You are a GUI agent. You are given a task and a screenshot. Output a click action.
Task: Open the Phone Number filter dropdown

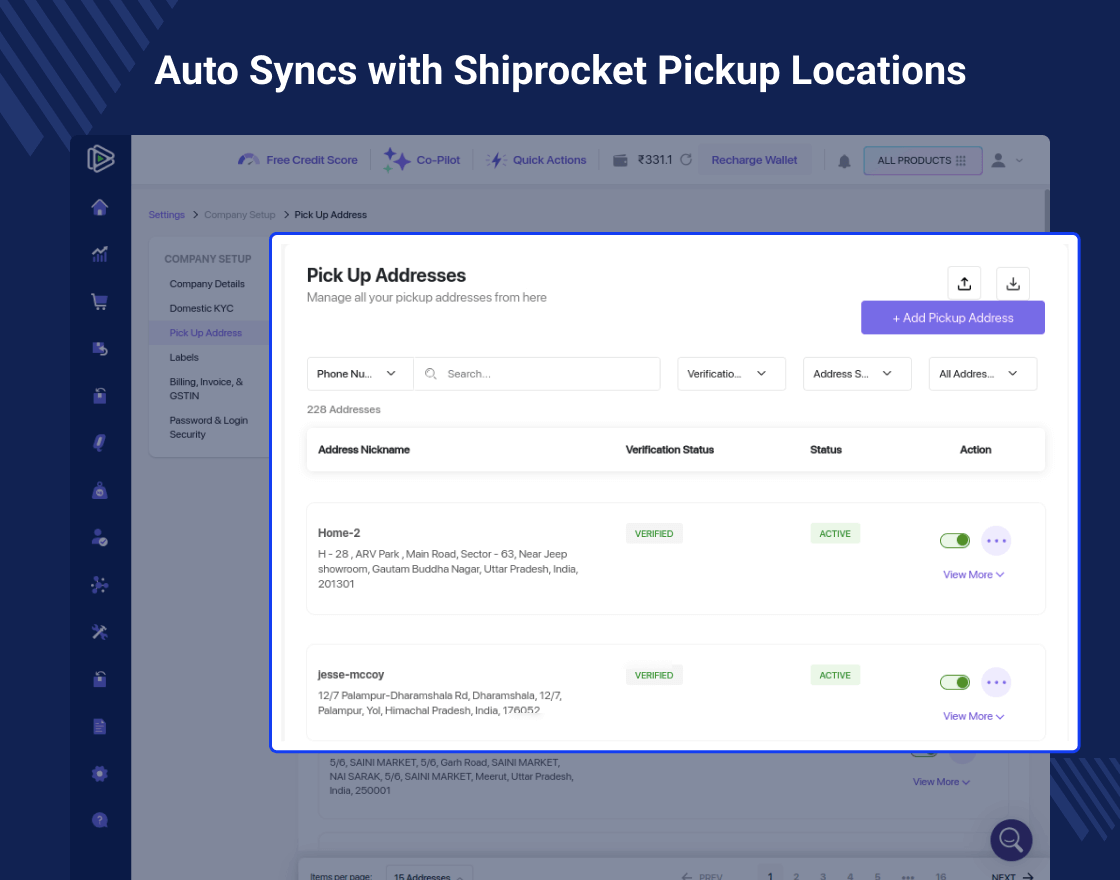coord(359,373)
